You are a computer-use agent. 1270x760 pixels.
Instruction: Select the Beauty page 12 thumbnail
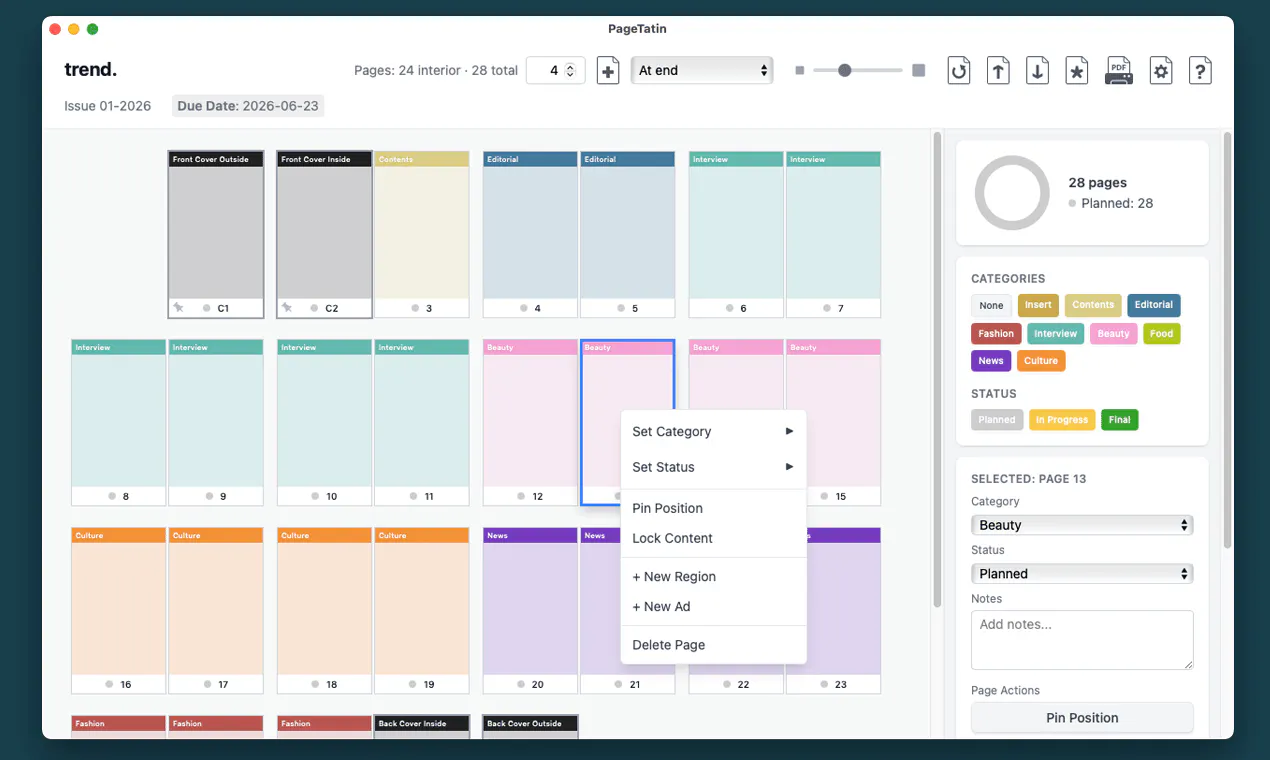tap(530, 422)
